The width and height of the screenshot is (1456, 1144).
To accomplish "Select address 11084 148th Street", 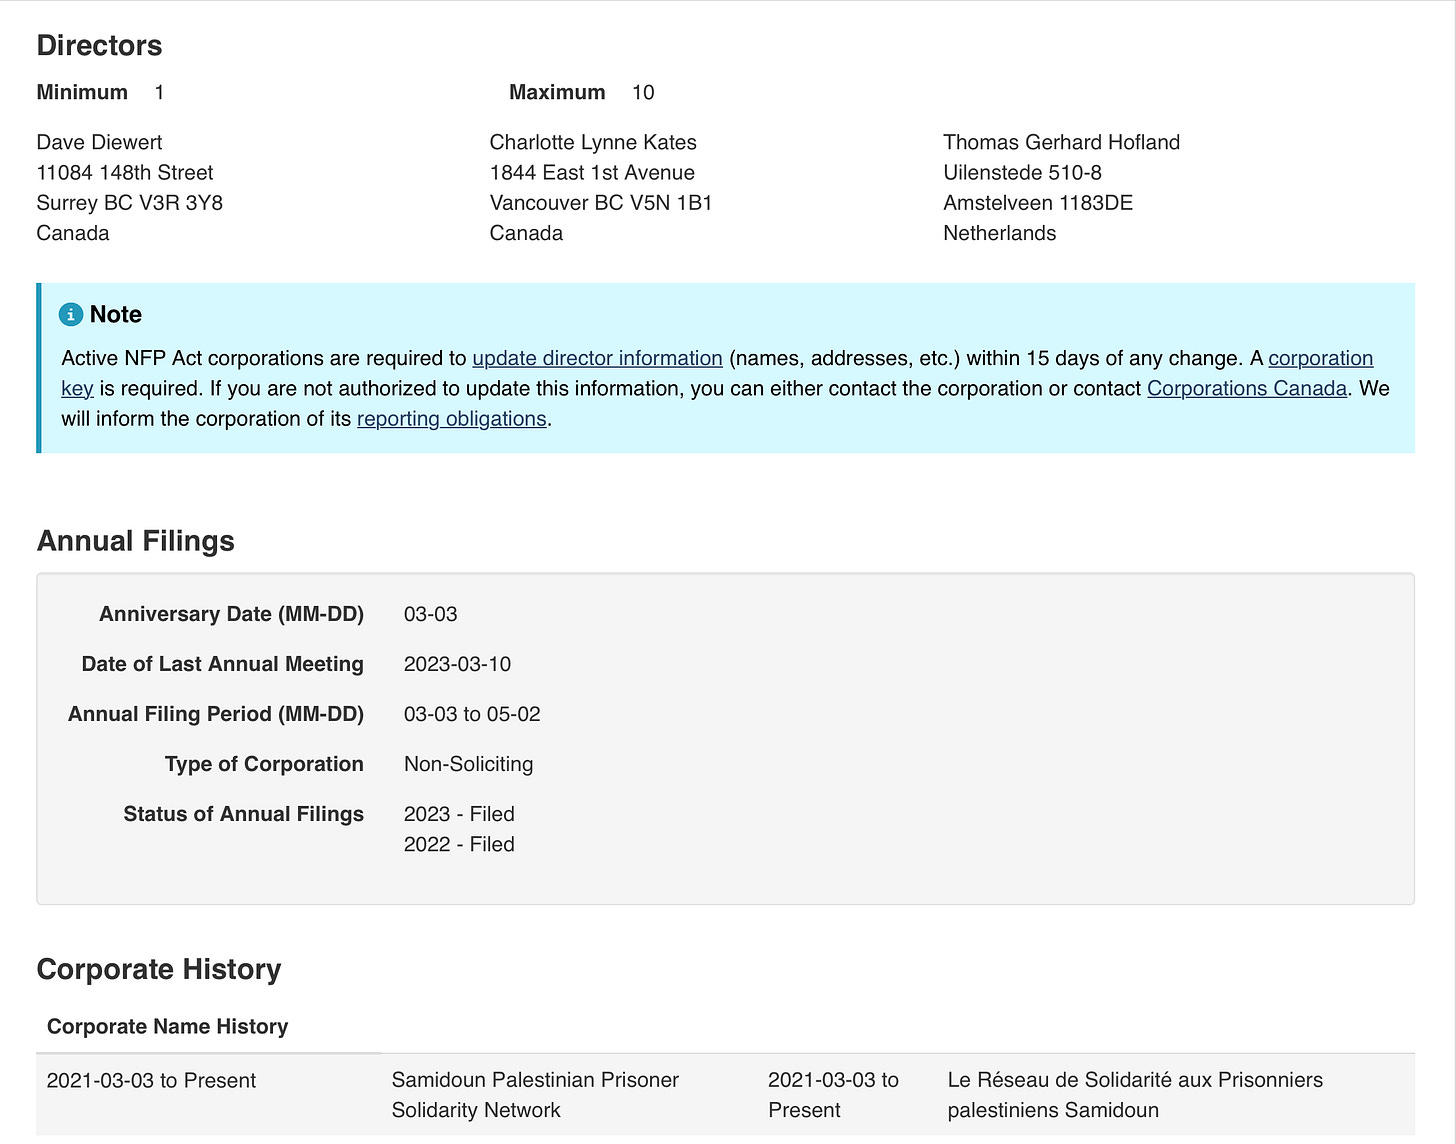I will (x=125, y=172).
